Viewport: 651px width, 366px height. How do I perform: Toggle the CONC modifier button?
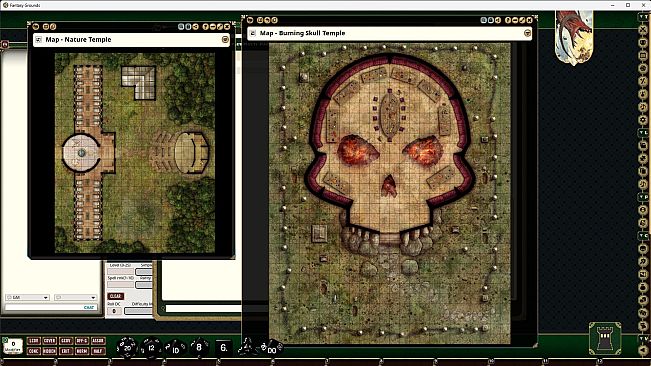(x=33, y=351)
